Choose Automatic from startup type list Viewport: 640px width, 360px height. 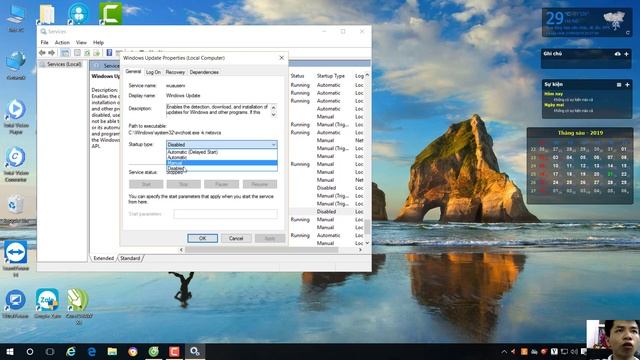coord(222,157)
